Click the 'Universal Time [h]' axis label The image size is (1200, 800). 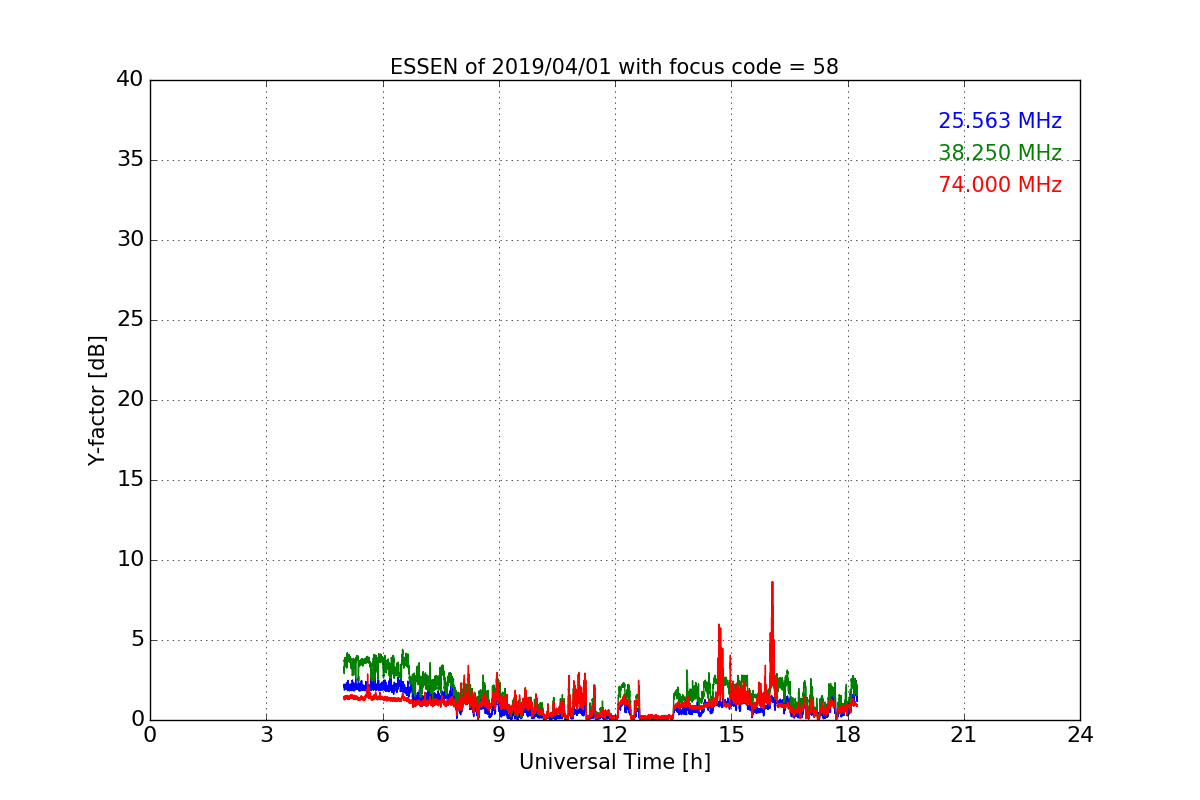tap(614, 762)
